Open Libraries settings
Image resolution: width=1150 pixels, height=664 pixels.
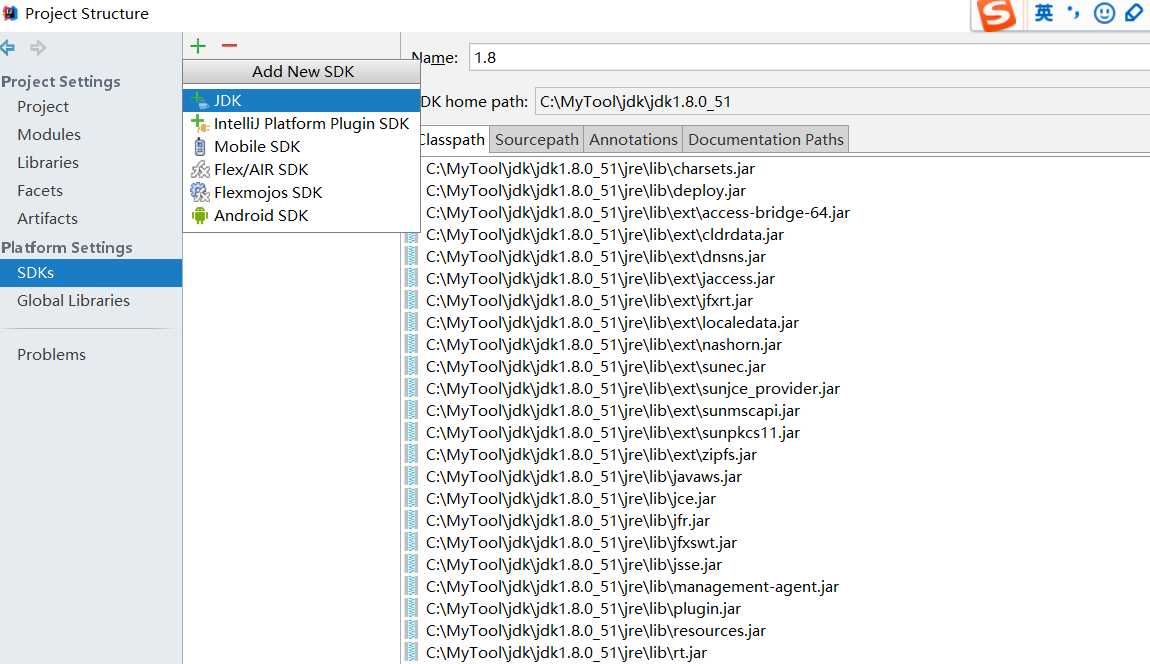click(x=48, y=162)
